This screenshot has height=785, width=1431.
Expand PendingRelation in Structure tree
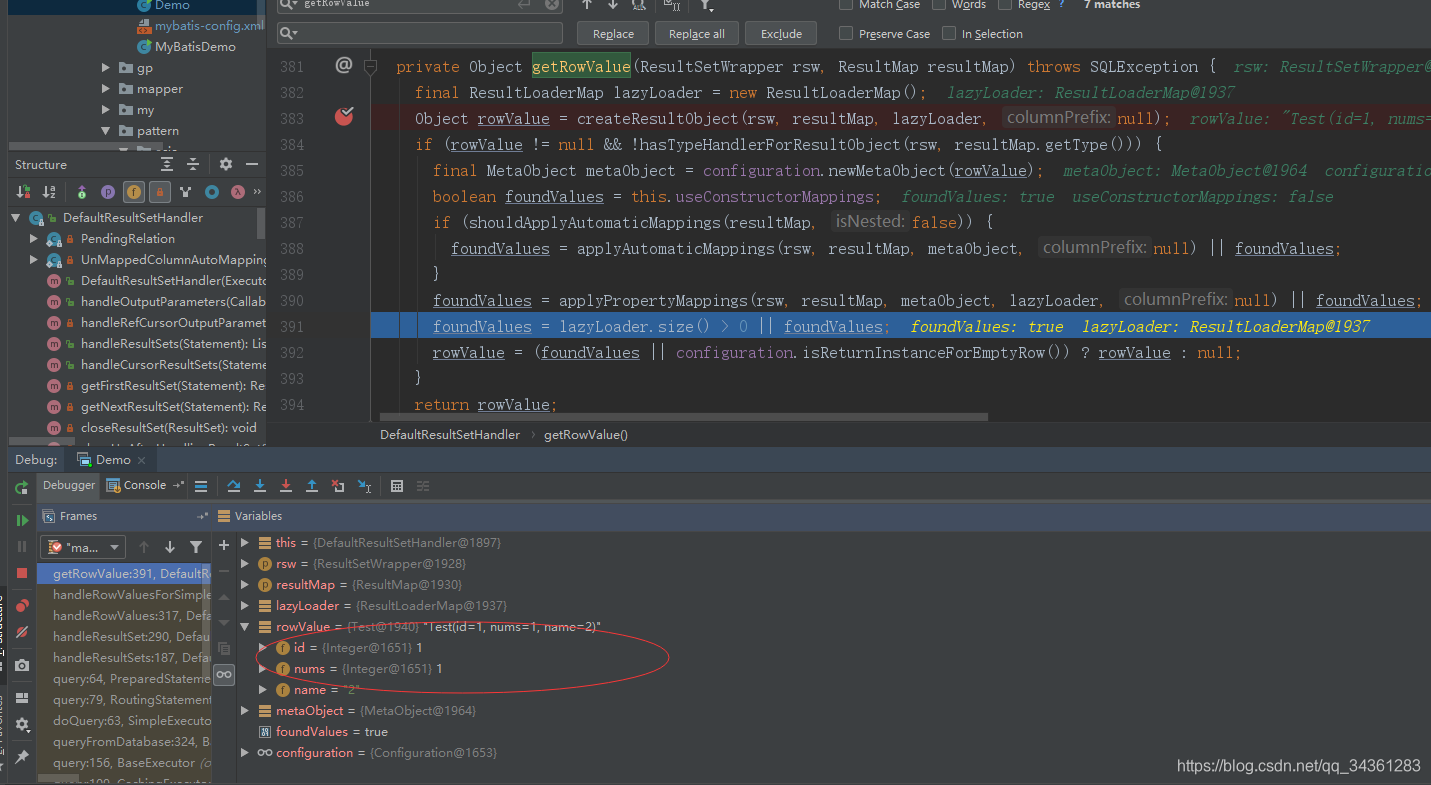pyautogui.click(x=34, y=239)
